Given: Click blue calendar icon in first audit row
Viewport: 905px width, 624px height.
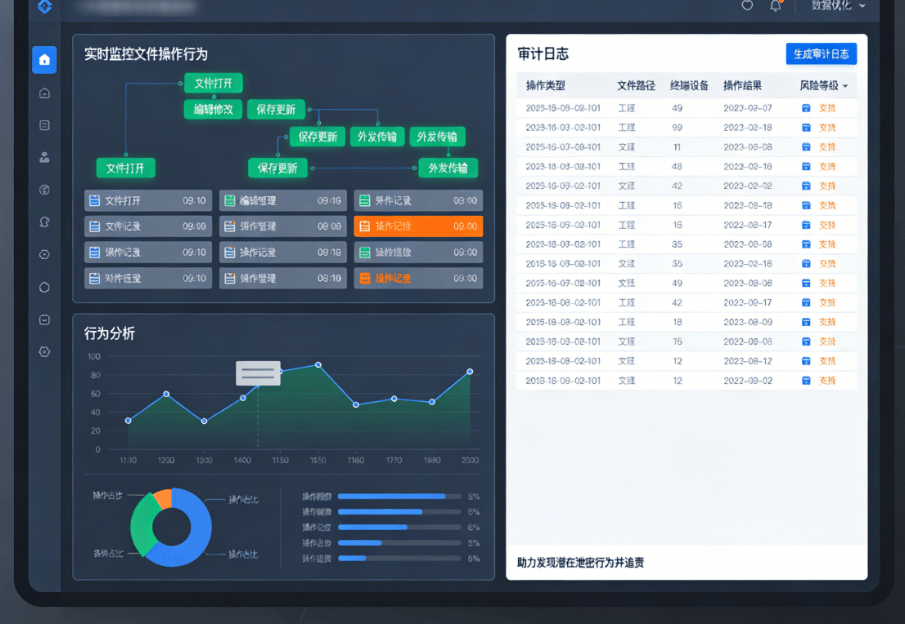Looking at the screenshot, I should tap(806, 108).
